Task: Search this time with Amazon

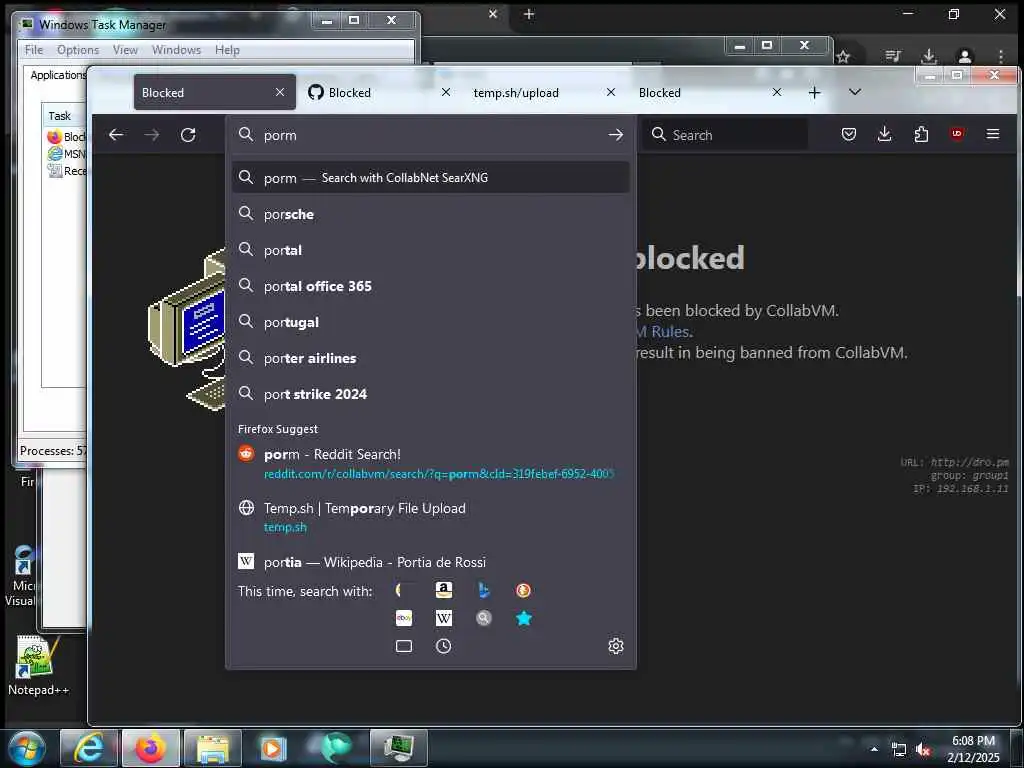Action: click(443, 590)
